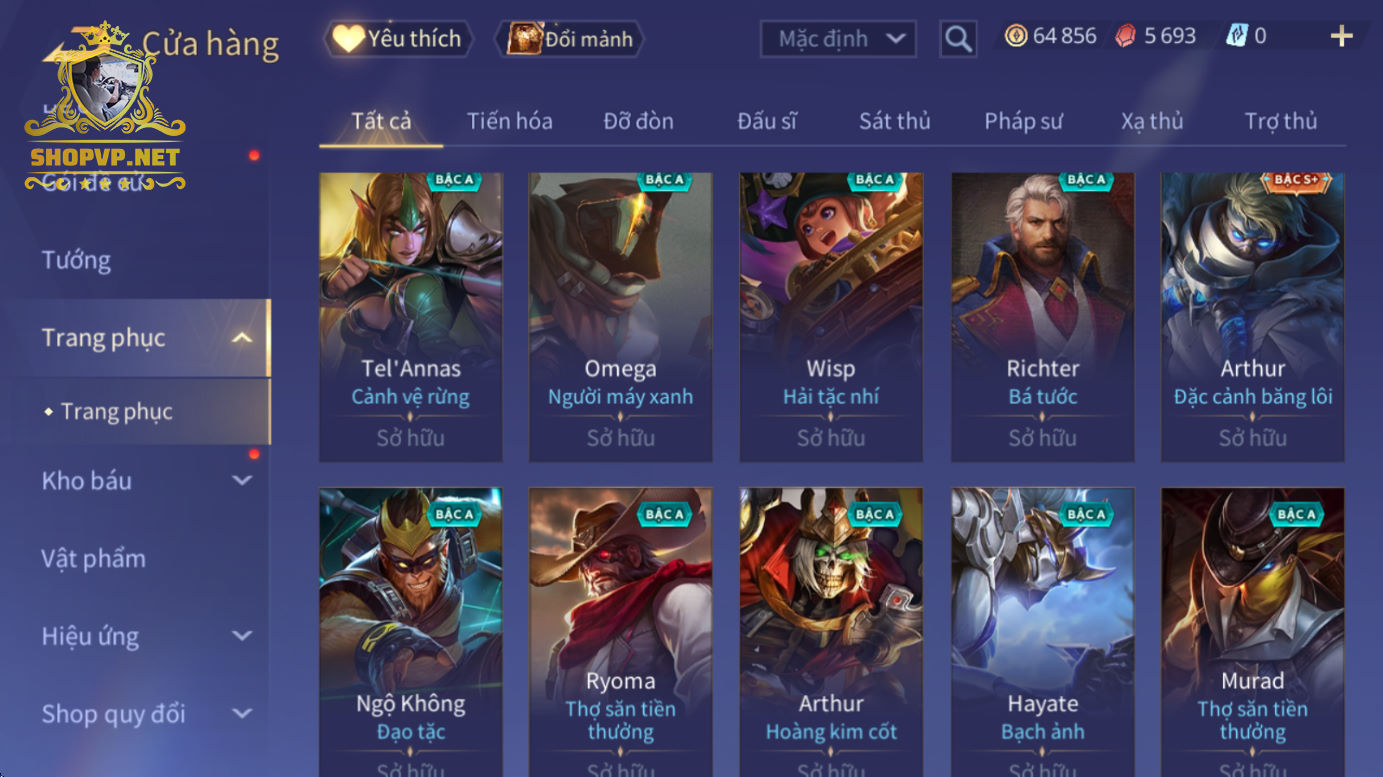Switch to the Sát thủ tab
Screen dimensions: 1383x777
(894, 121)
